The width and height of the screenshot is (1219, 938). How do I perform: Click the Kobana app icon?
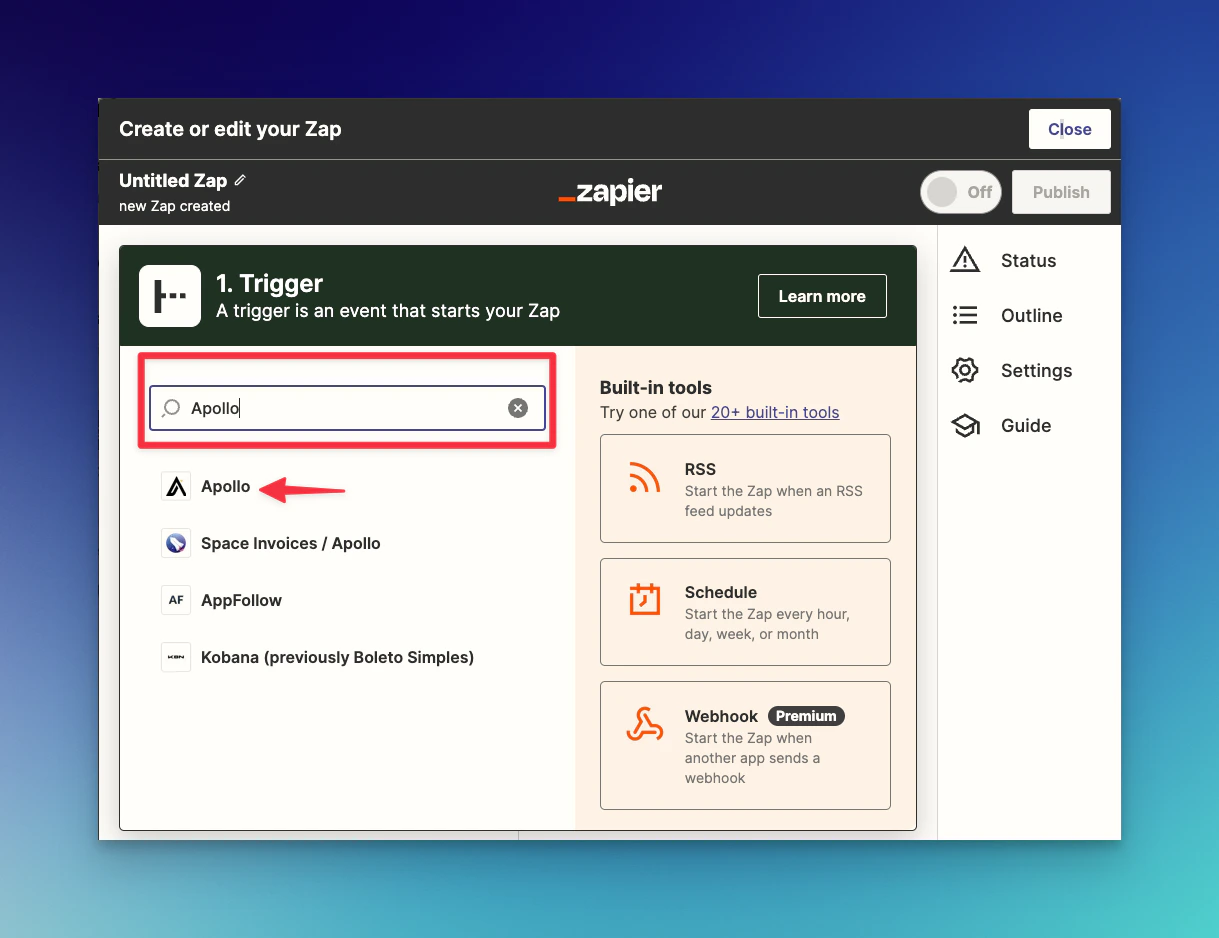(x=176, y=658)
